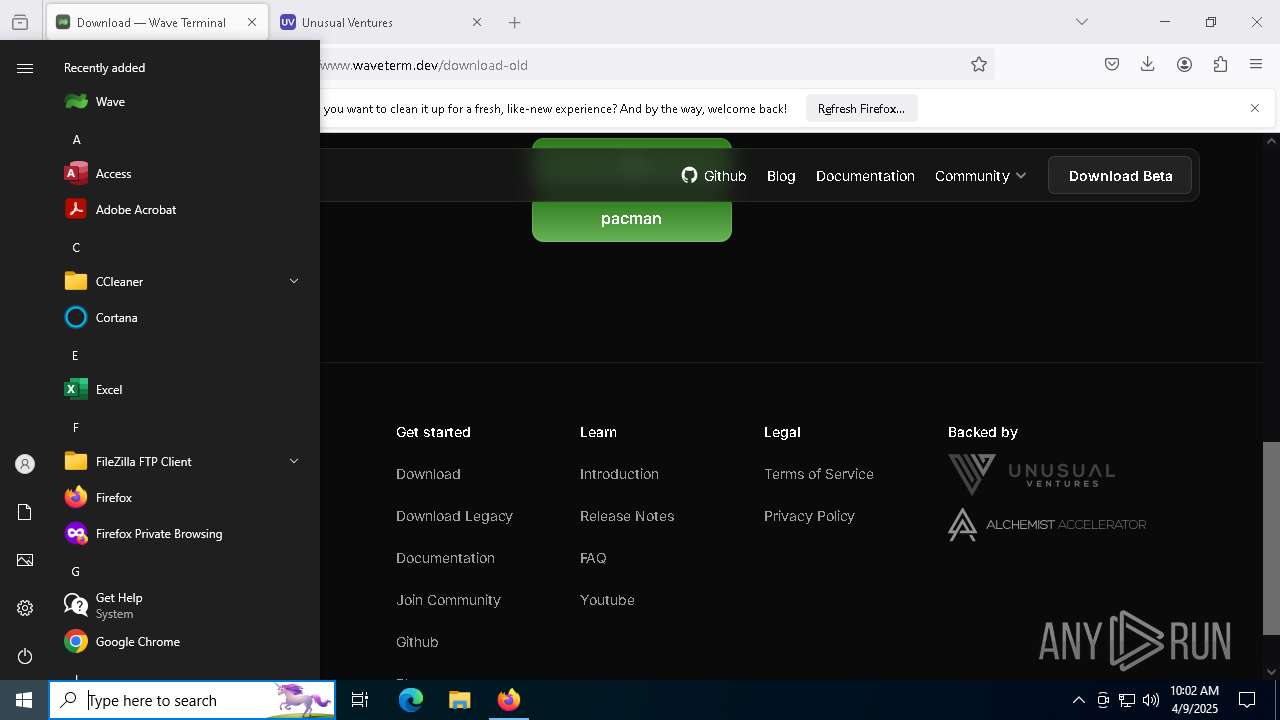Open the Blog nav item
The height and width of the screenshot is (720, 1280).
(x=781, y=176)
